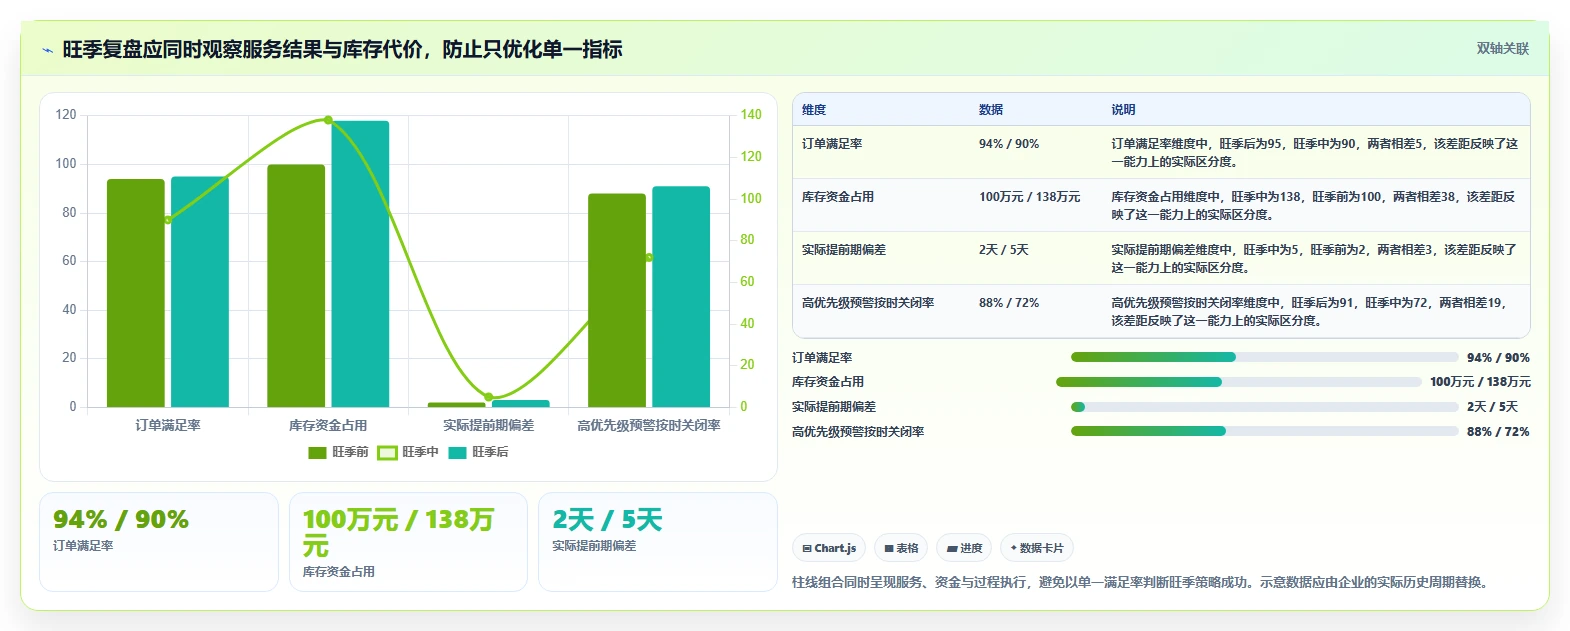
Task: Click the 高优先级预警按时关闭率 progress bar
Action: click(x=1264, y=431)
